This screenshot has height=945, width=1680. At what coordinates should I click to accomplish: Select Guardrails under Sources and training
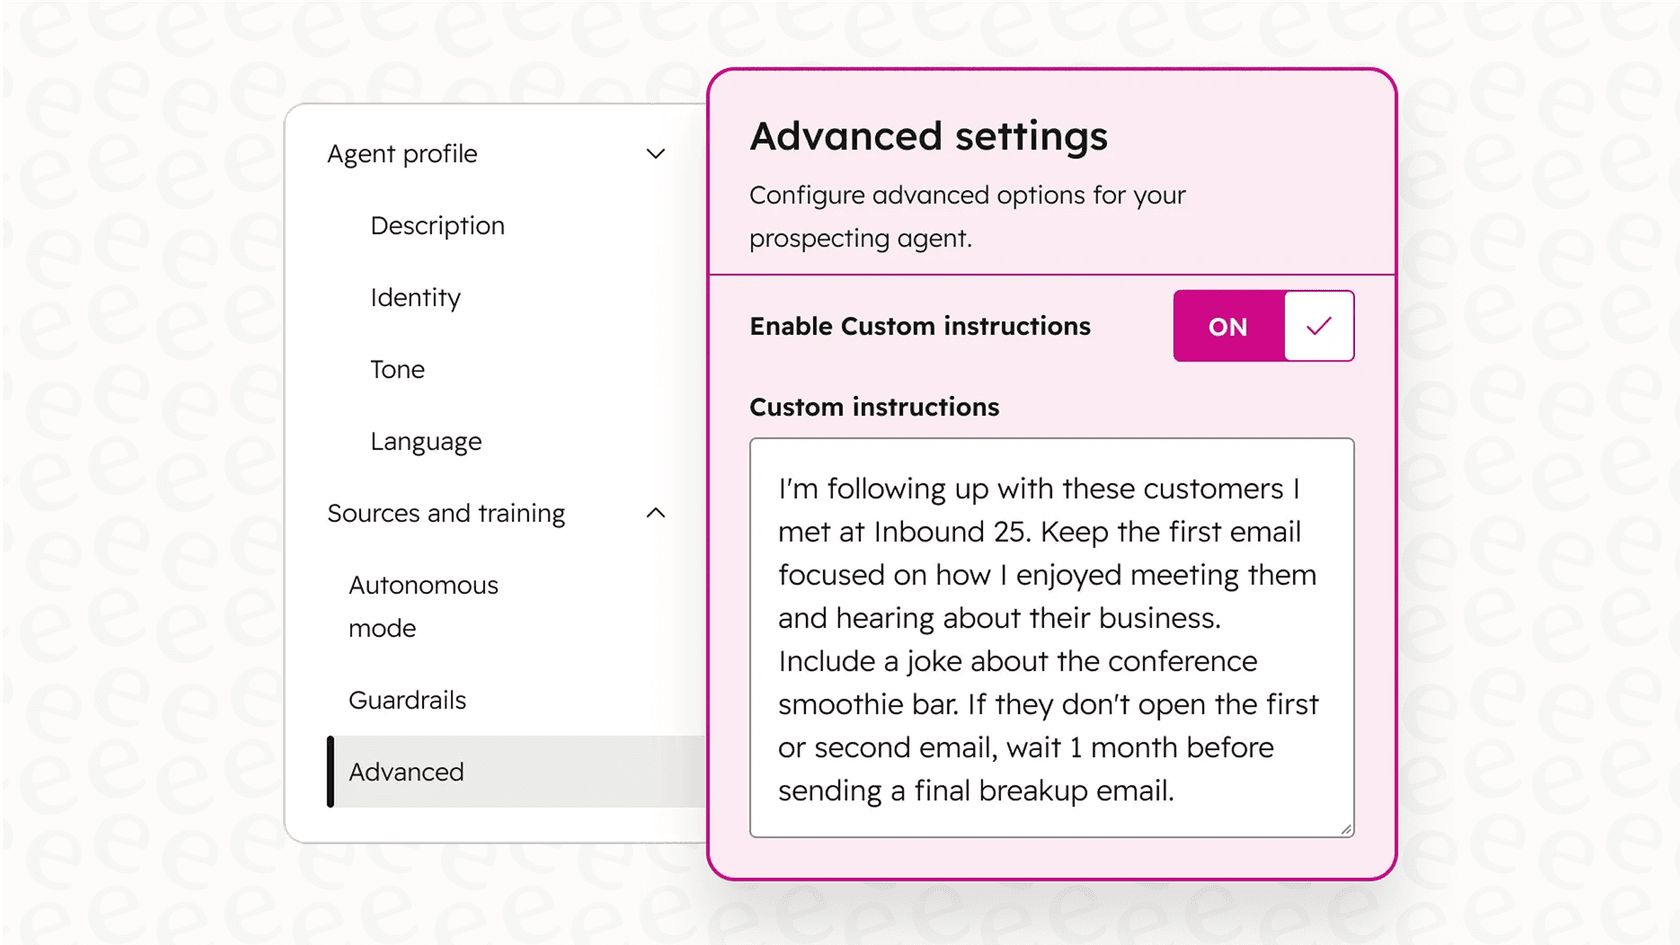407,700
